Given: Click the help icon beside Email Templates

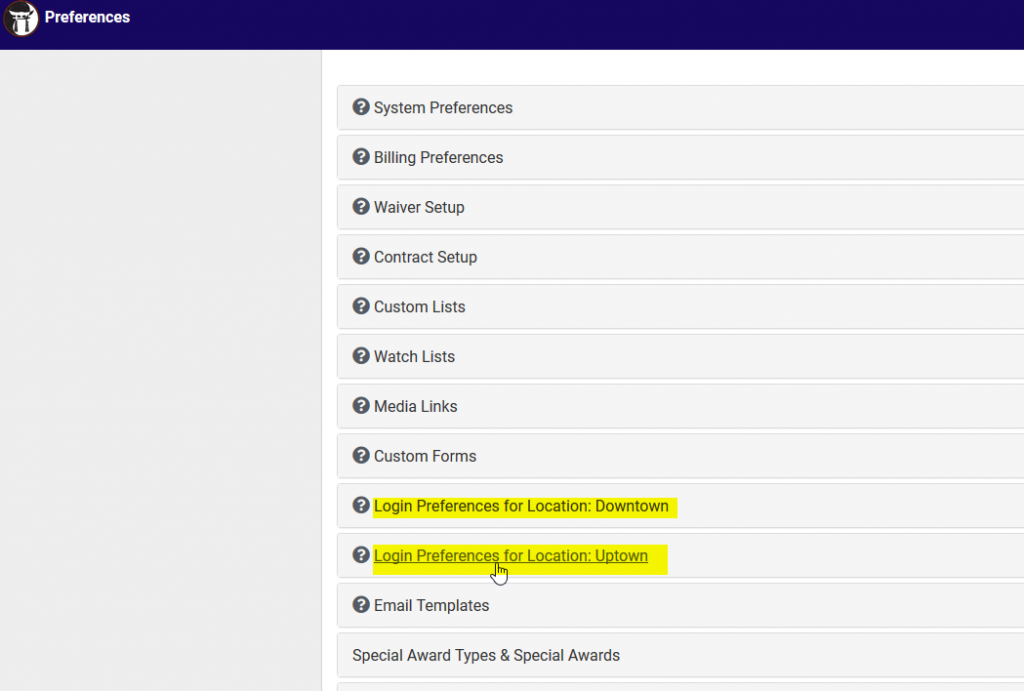Looking at the screenshot, I should pyautogui.click(x=360, y=605).
